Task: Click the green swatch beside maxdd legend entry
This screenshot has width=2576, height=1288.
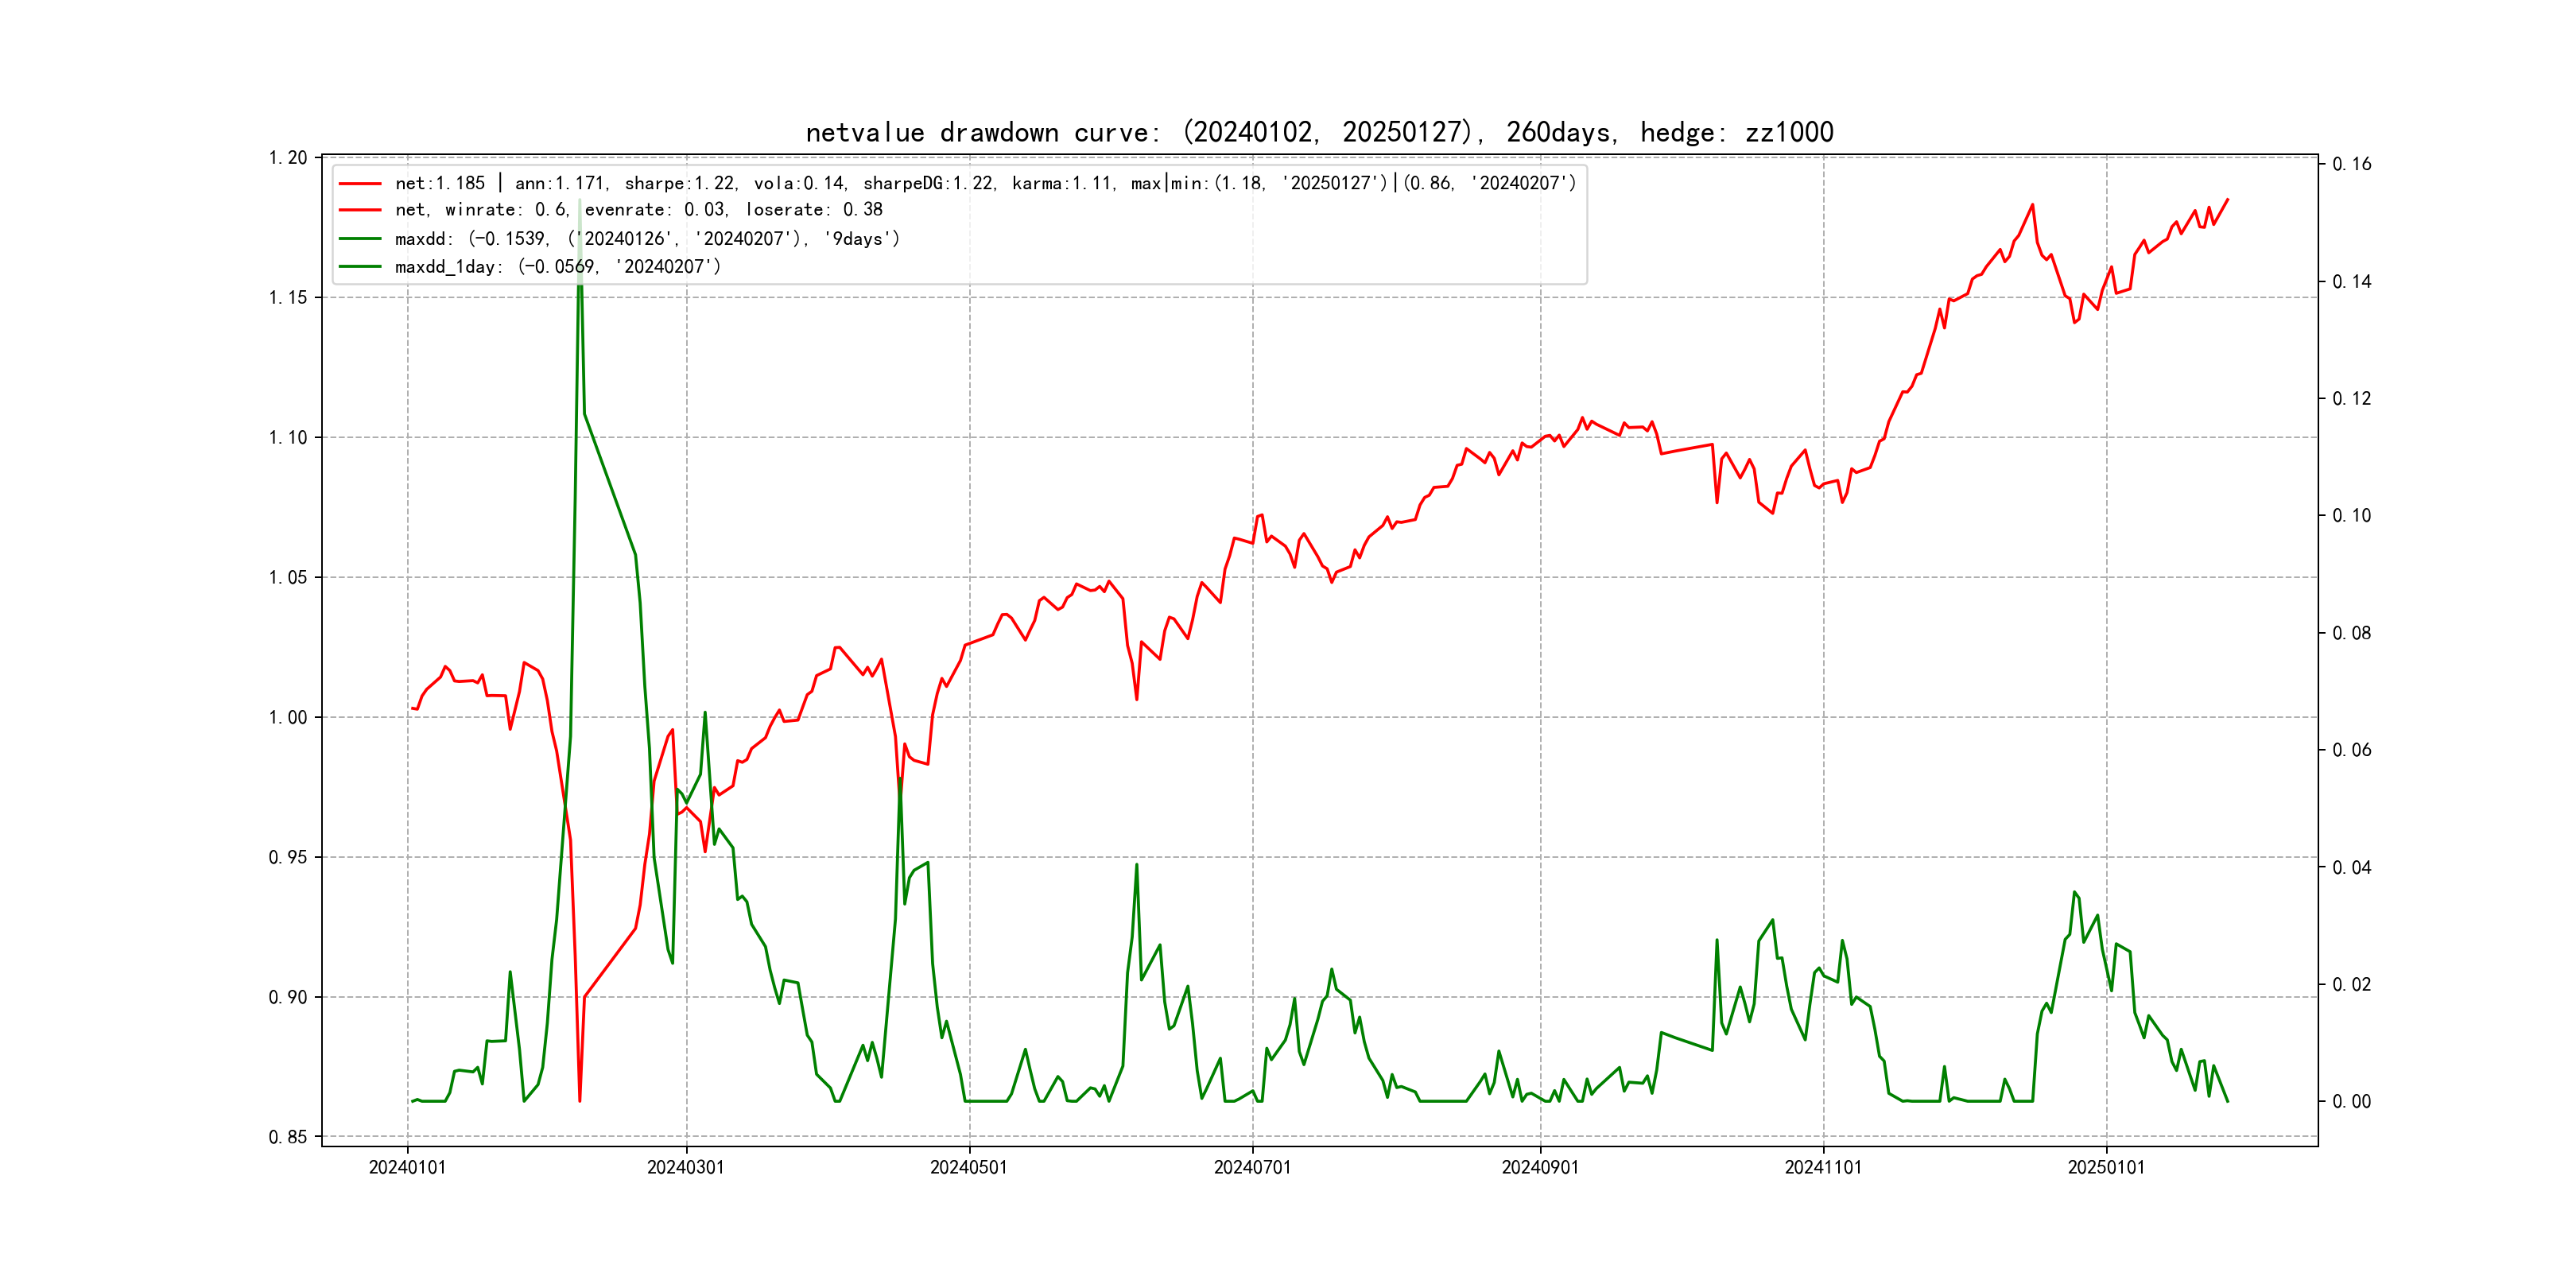Action: tap(360, 239)
